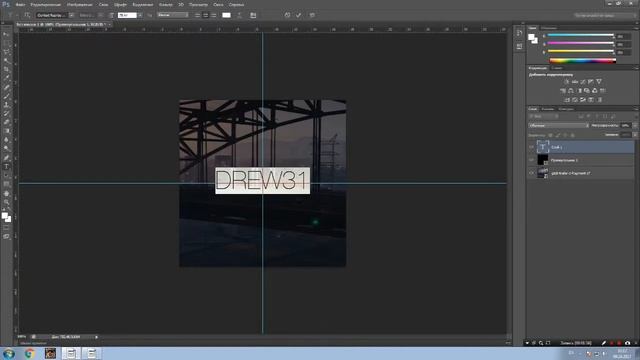Add a Vibrance adjustment
The height and width of the screenshot is (360, 640).
pos(599,82)
